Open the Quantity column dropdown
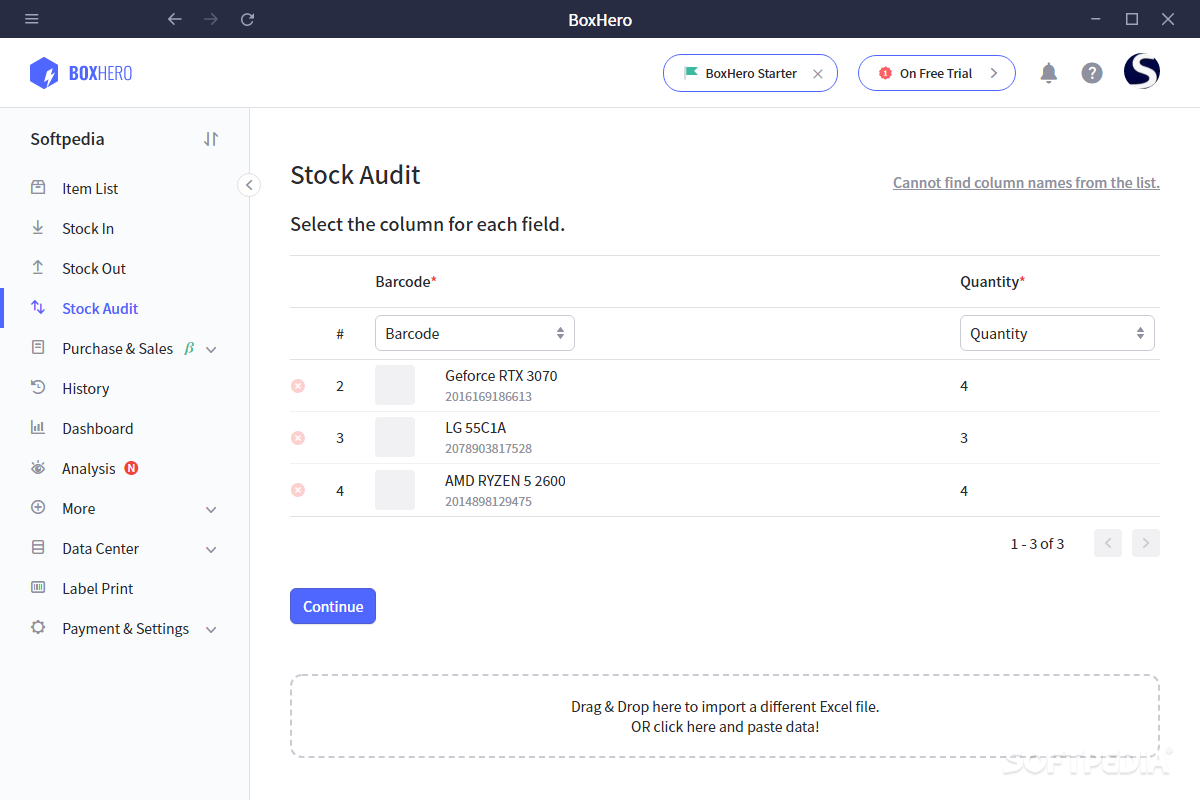The height and width of the screenshot is (800, 1200). pyautogui.click(x=1057, y=333)
